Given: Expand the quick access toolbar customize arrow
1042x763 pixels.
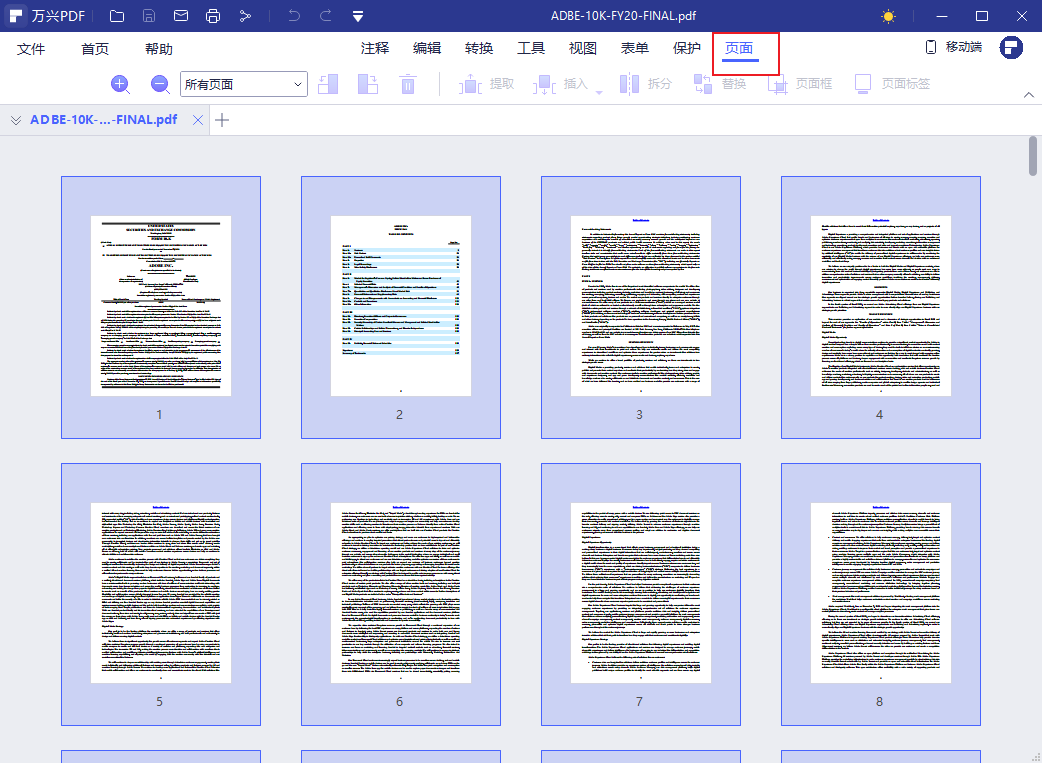Looking at the screenshot, I should point(358,16).
